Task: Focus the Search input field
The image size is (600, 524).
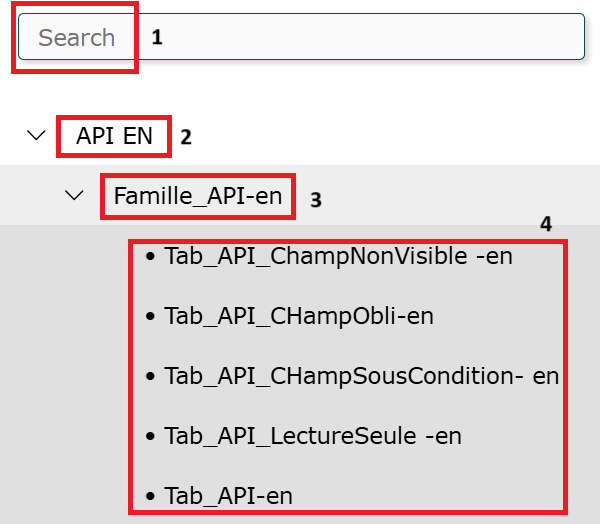Action: coord(350,38)
